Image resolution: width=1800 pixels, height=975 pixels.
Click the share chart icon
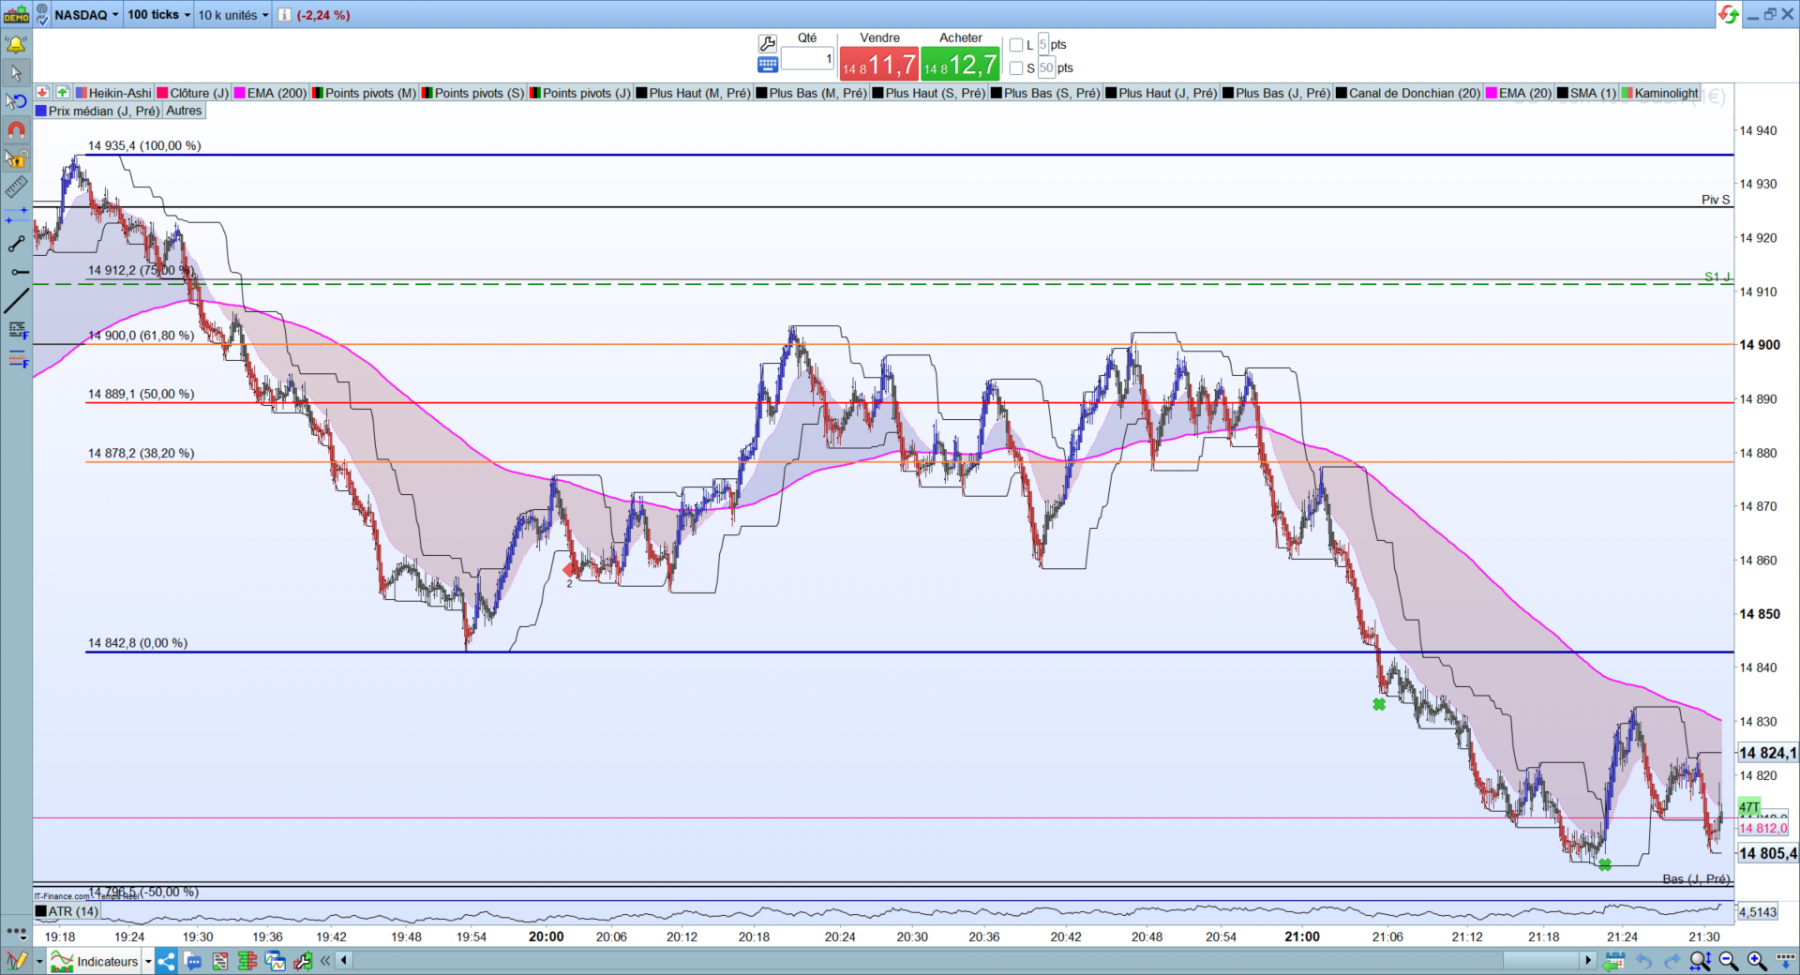click(x=166, y=961)
